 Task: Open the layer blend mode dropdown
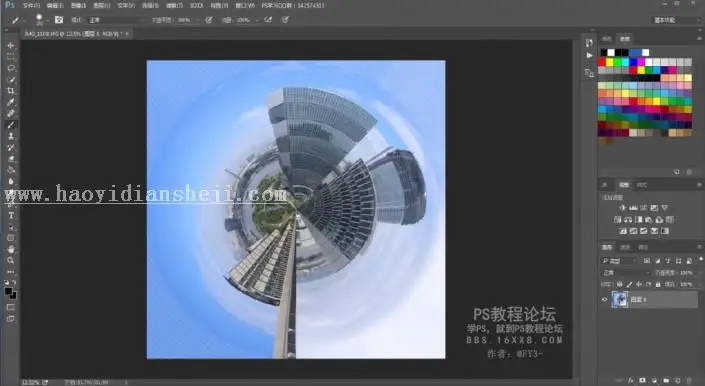pos(626,273)
